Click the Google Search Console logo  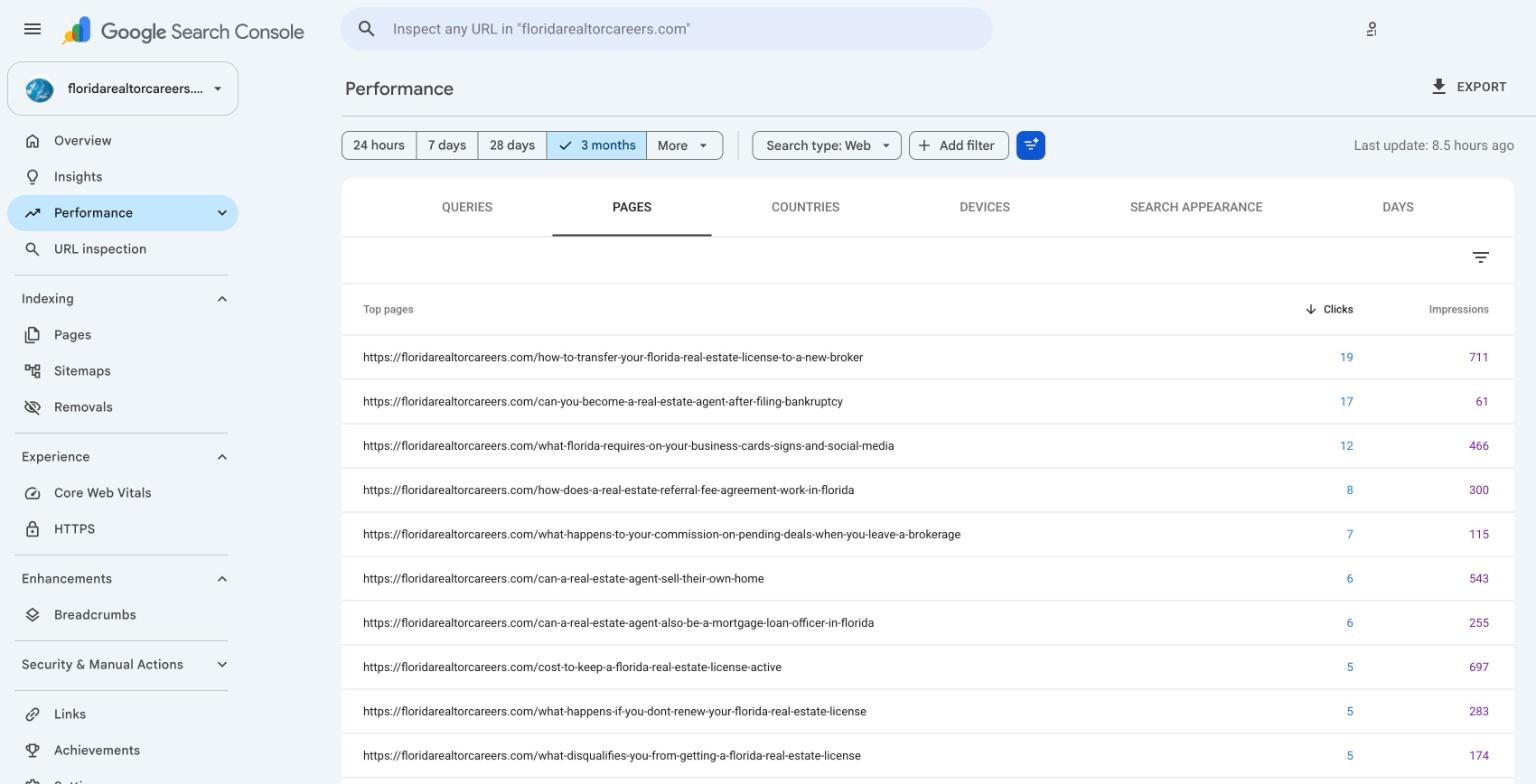[183, 31]
